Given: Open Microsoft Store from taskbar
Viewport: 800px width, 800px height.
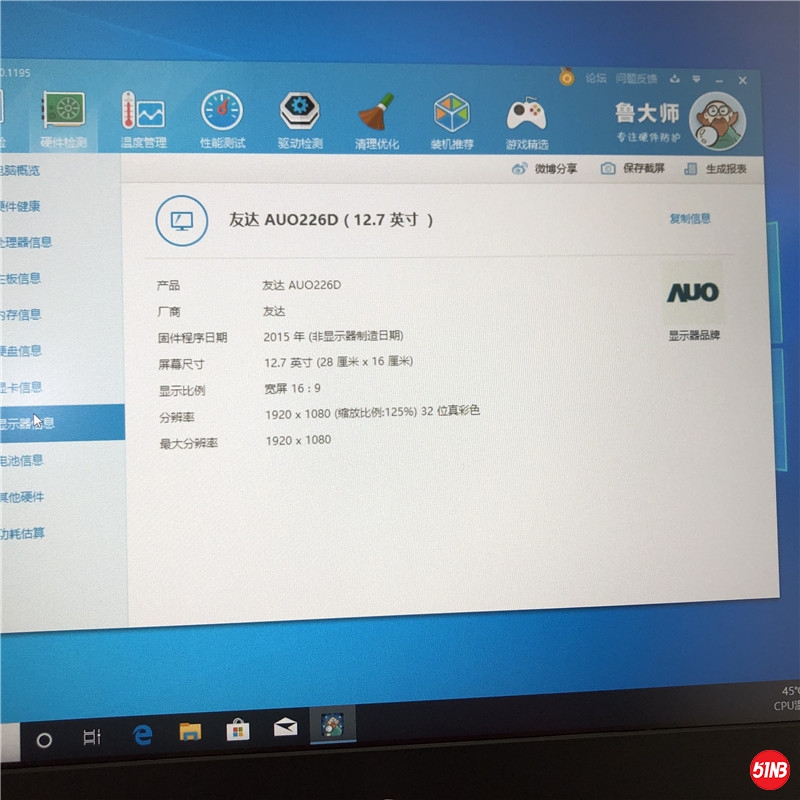Looking at the screenshot, I should pos(238,730).
